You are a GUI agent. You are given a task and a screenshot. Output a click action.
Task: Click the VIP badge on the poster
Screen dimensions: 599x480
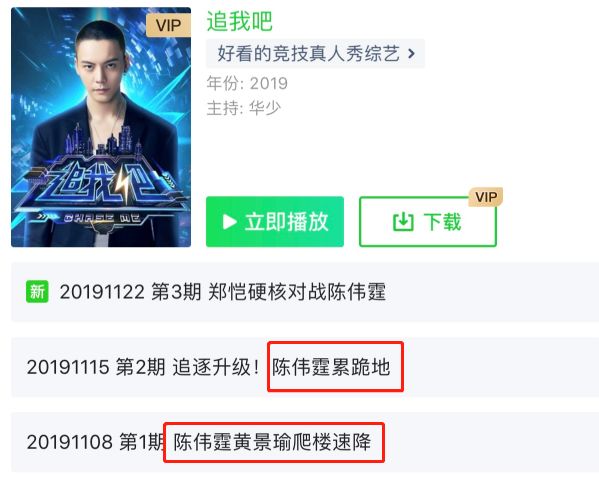coord(168,26)
